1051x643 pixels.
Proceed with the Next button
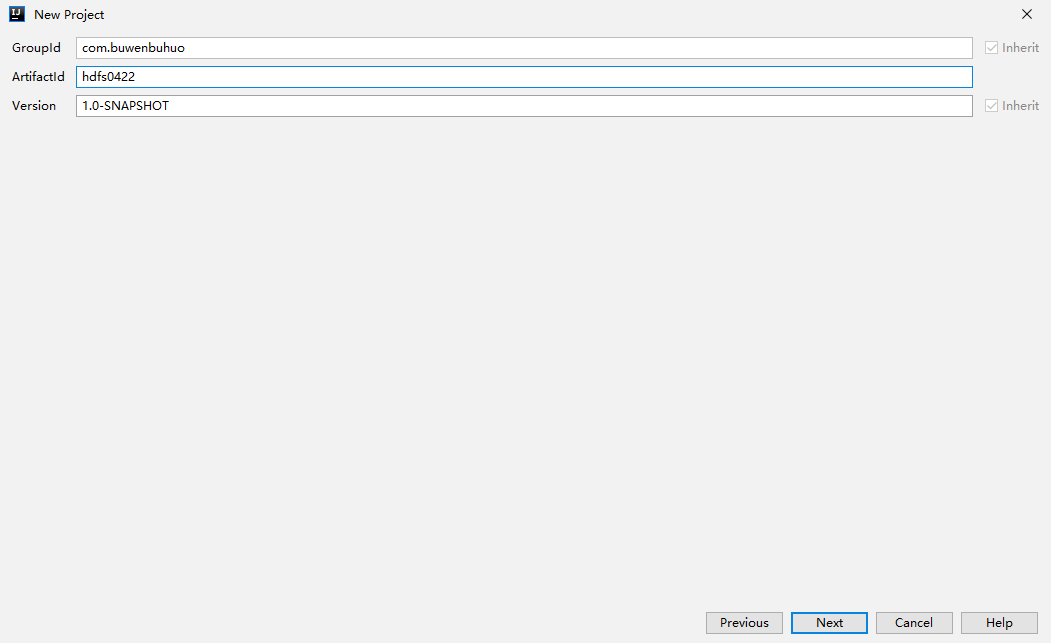click(829, 623)
